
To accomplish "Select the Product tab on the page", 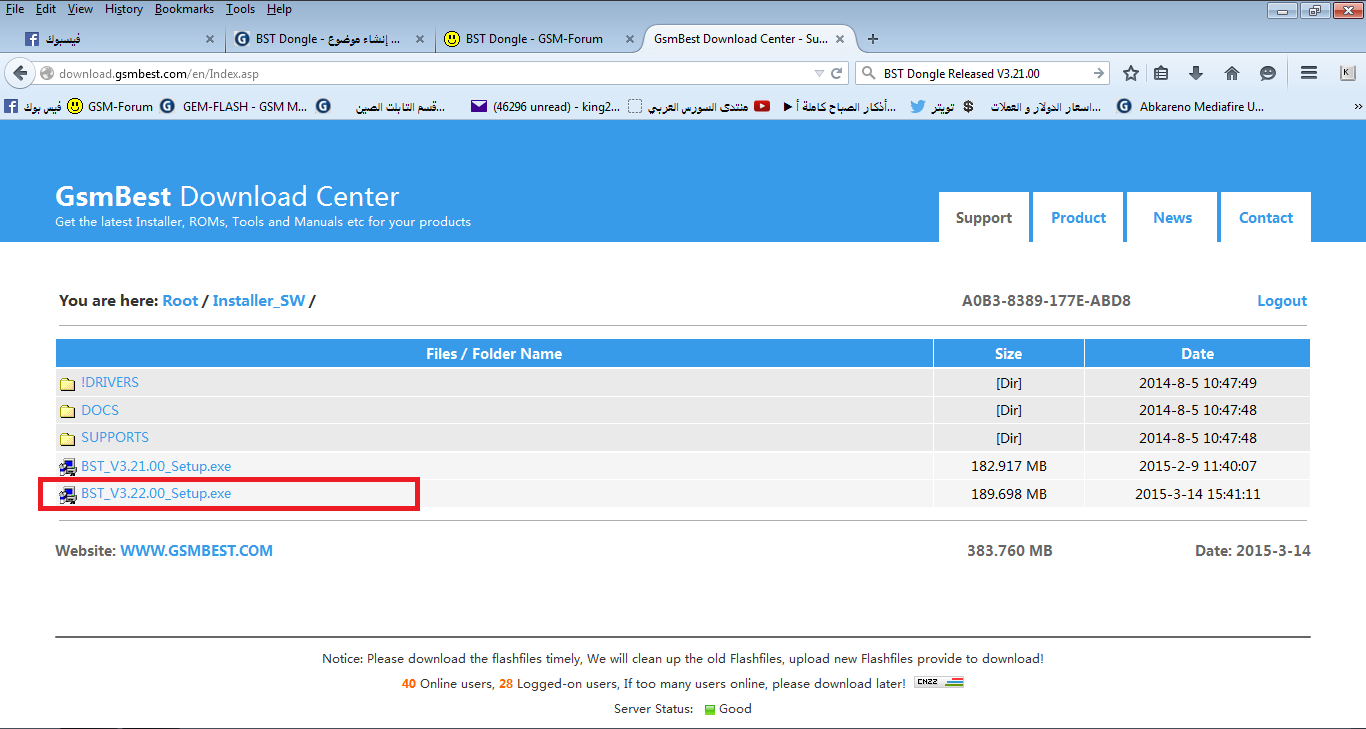I will (x=1078, y=217).
